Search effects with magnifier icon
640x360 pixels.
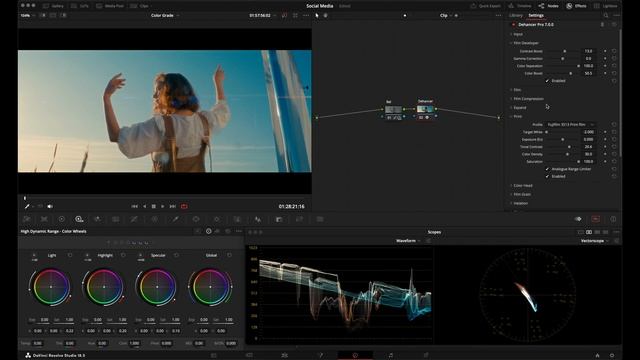click(x=606, y=16)
